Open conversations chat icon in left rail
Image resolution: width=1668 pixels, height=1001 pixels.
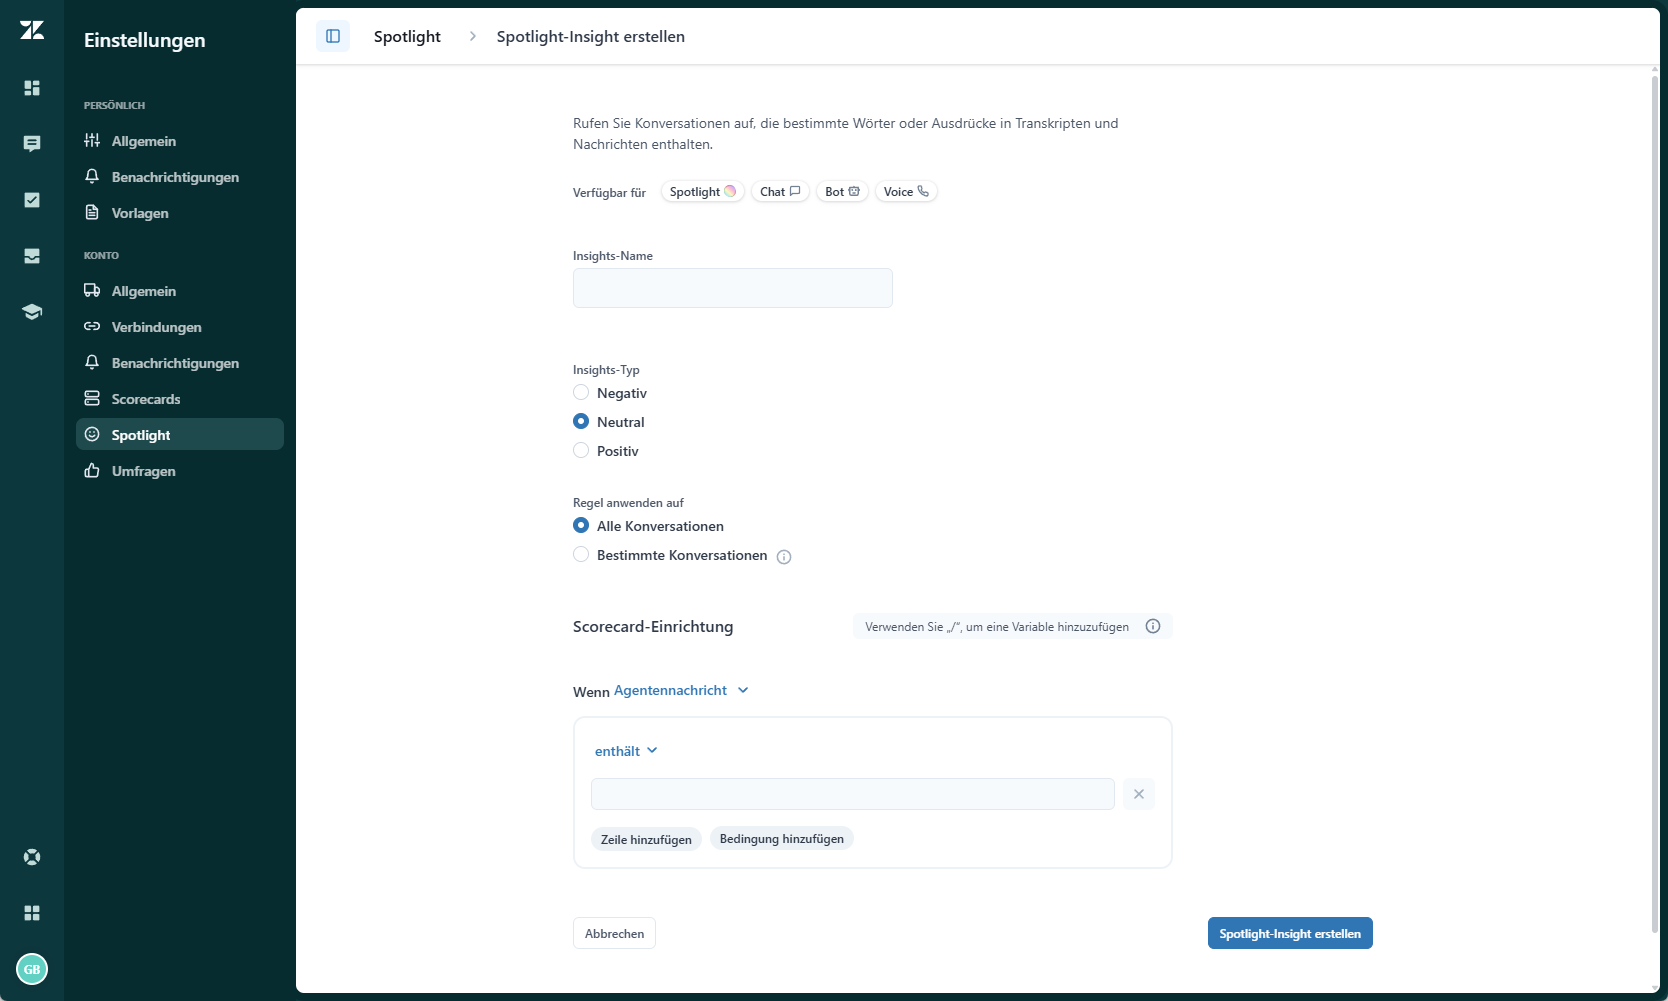32,144
